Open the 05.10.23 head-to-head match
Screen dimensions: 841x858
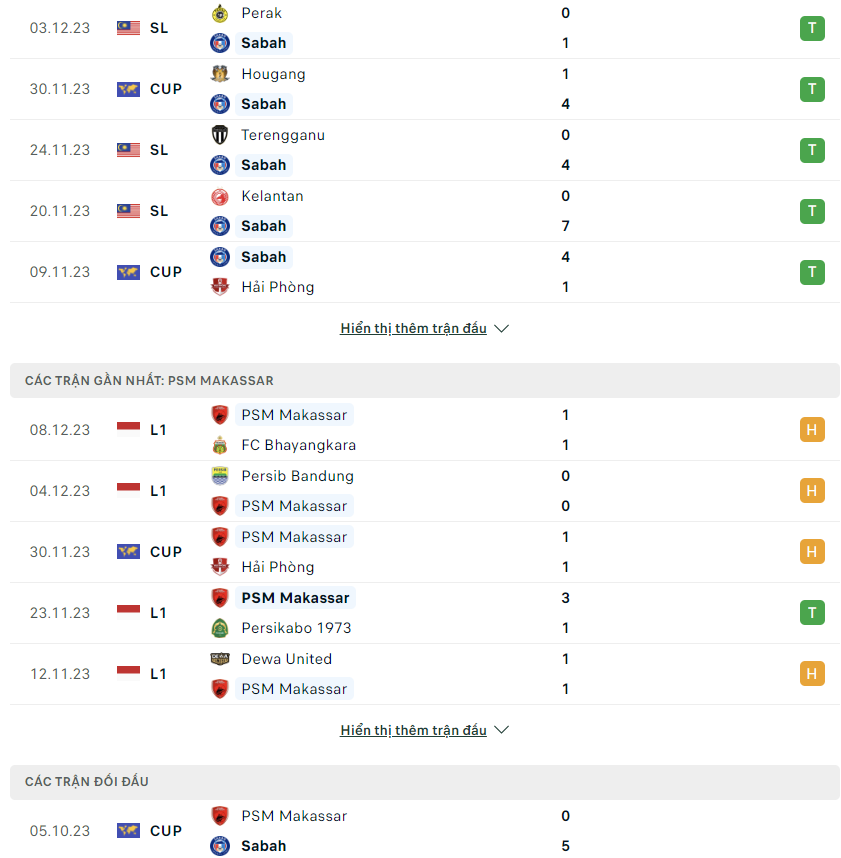tap(425, 831)
